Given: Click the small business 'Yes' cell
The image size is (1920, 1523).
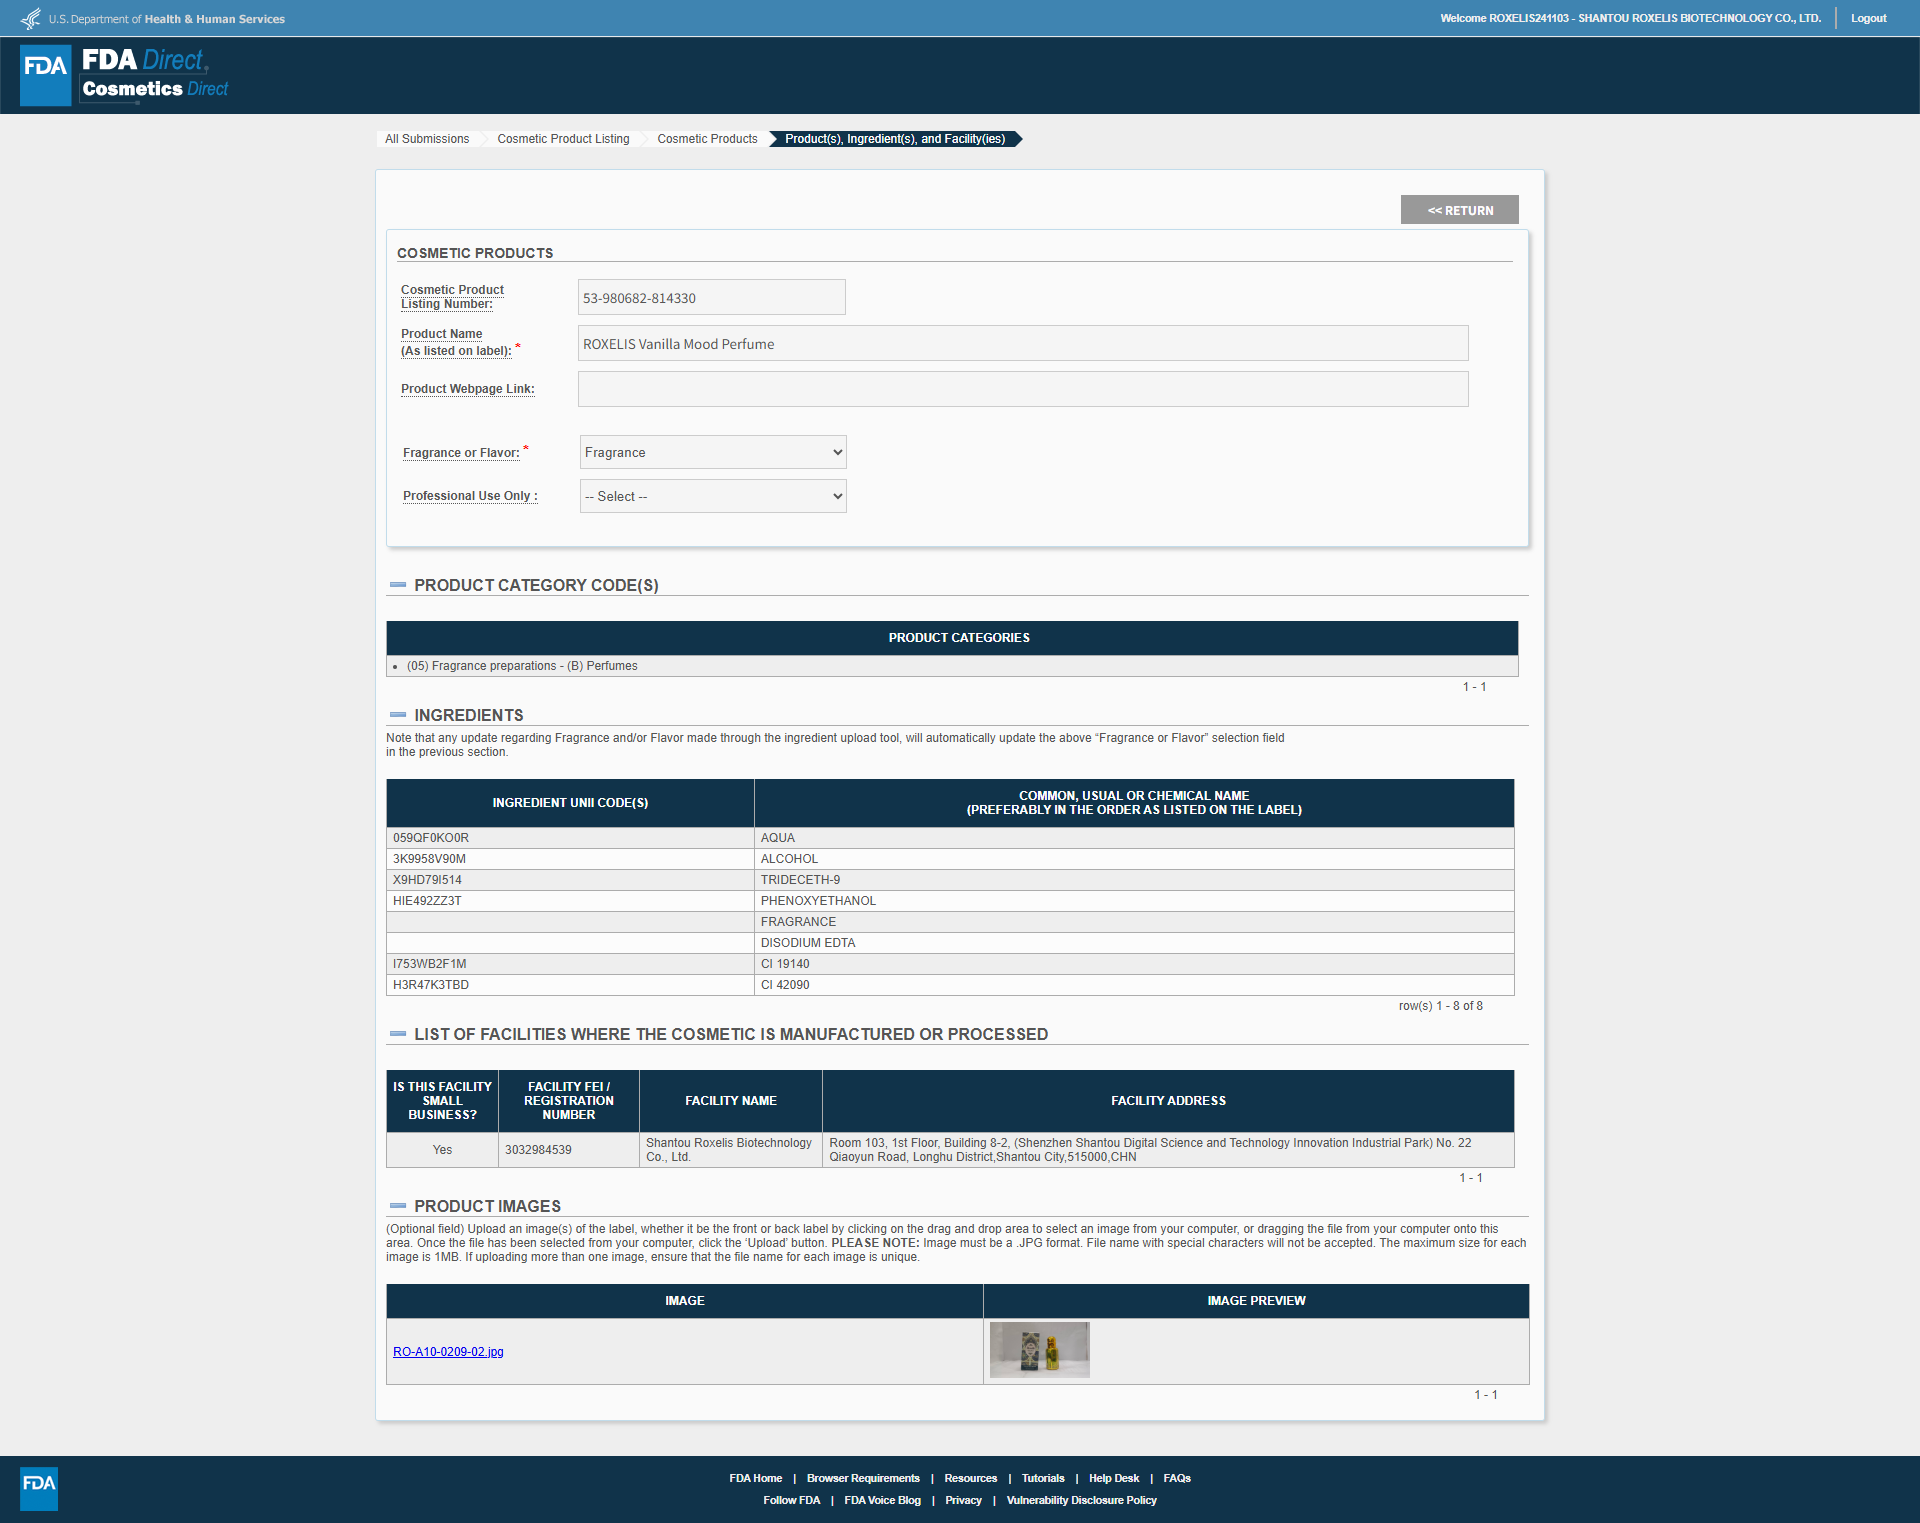Looking at the screenshot, I should click(x=442, y=1150).
